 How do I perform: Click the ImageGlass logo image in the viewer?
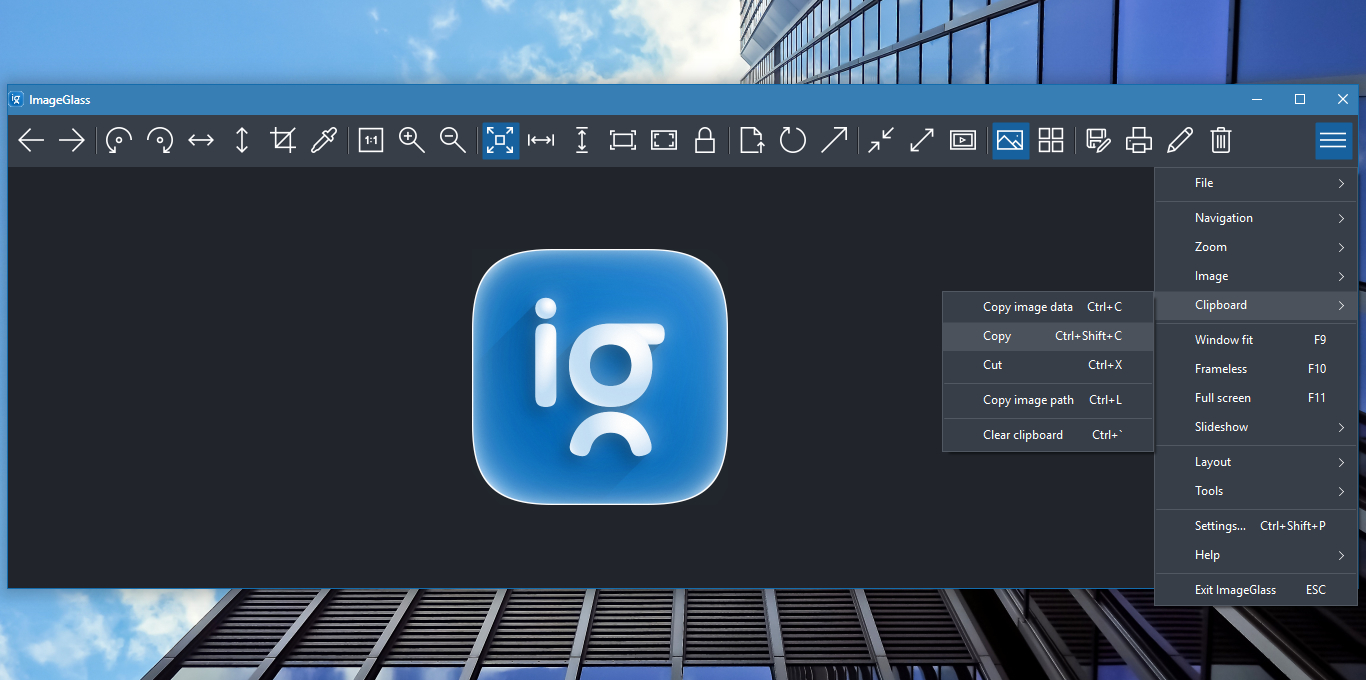(x=600, y=377)
